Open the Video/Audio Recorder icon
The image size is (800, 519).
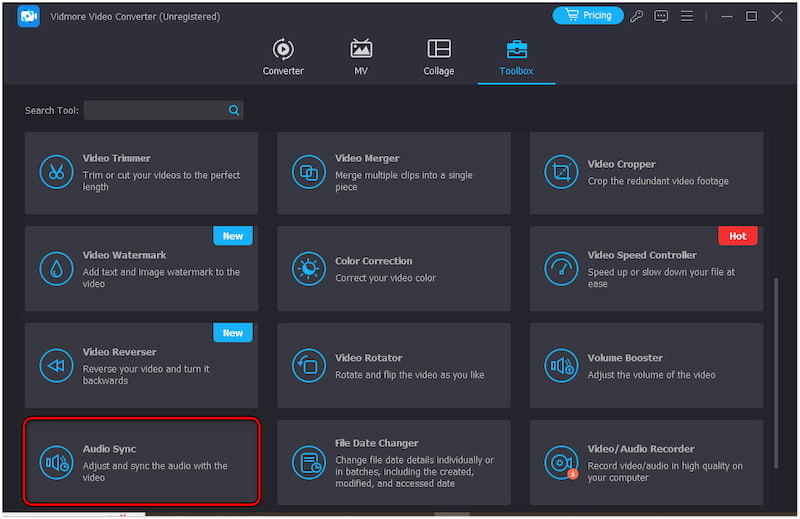[561, 462]
